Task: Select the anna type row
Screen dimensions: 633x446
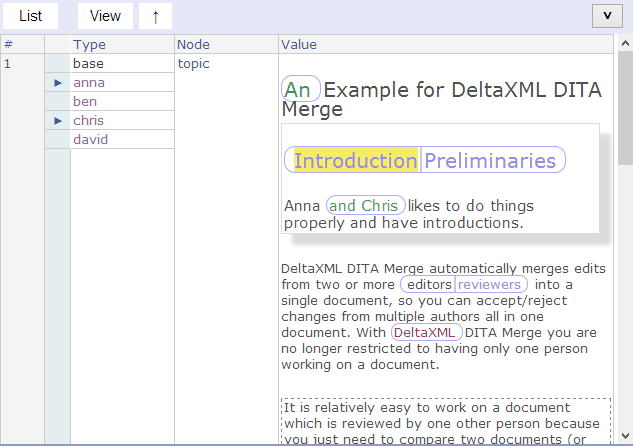Action: (x=122, y=82)
